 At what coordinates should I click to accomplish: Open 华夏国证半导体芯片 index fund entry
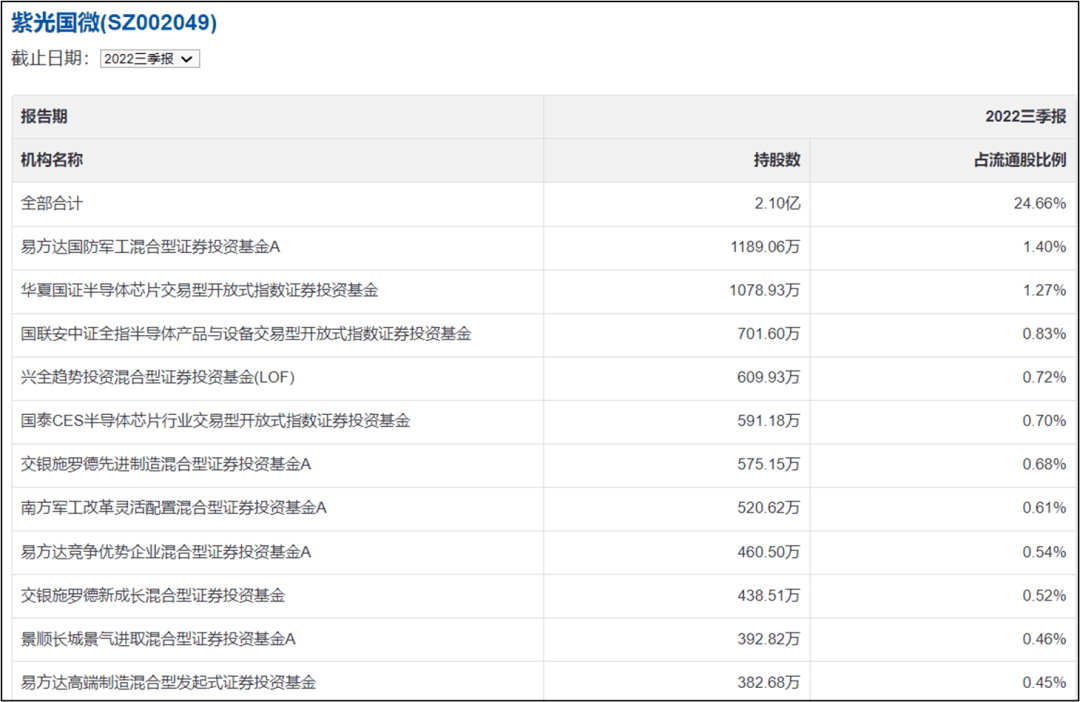200,290
